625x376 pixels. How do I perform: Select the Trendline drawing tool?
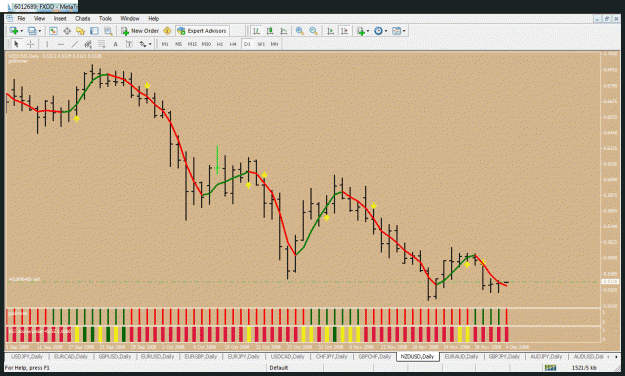click(75, 44)
